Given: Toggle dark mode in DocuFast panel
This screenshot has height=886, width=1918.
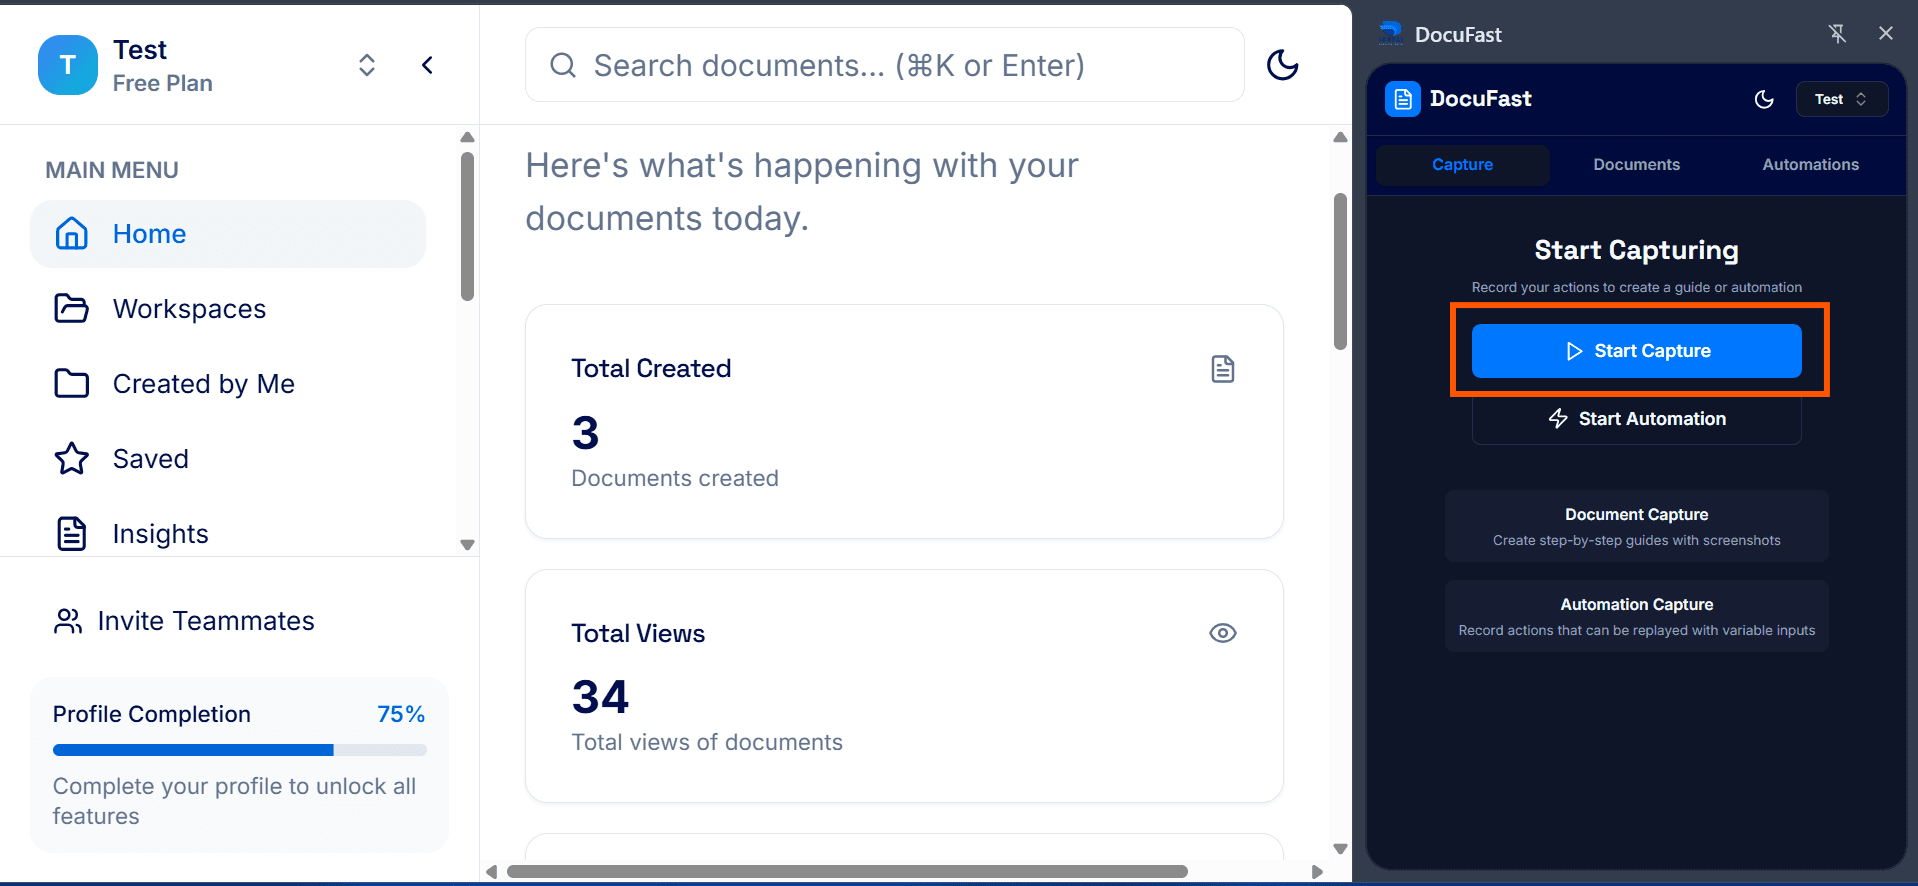Looking at the screenshot, I should [x=1764, y=99].
